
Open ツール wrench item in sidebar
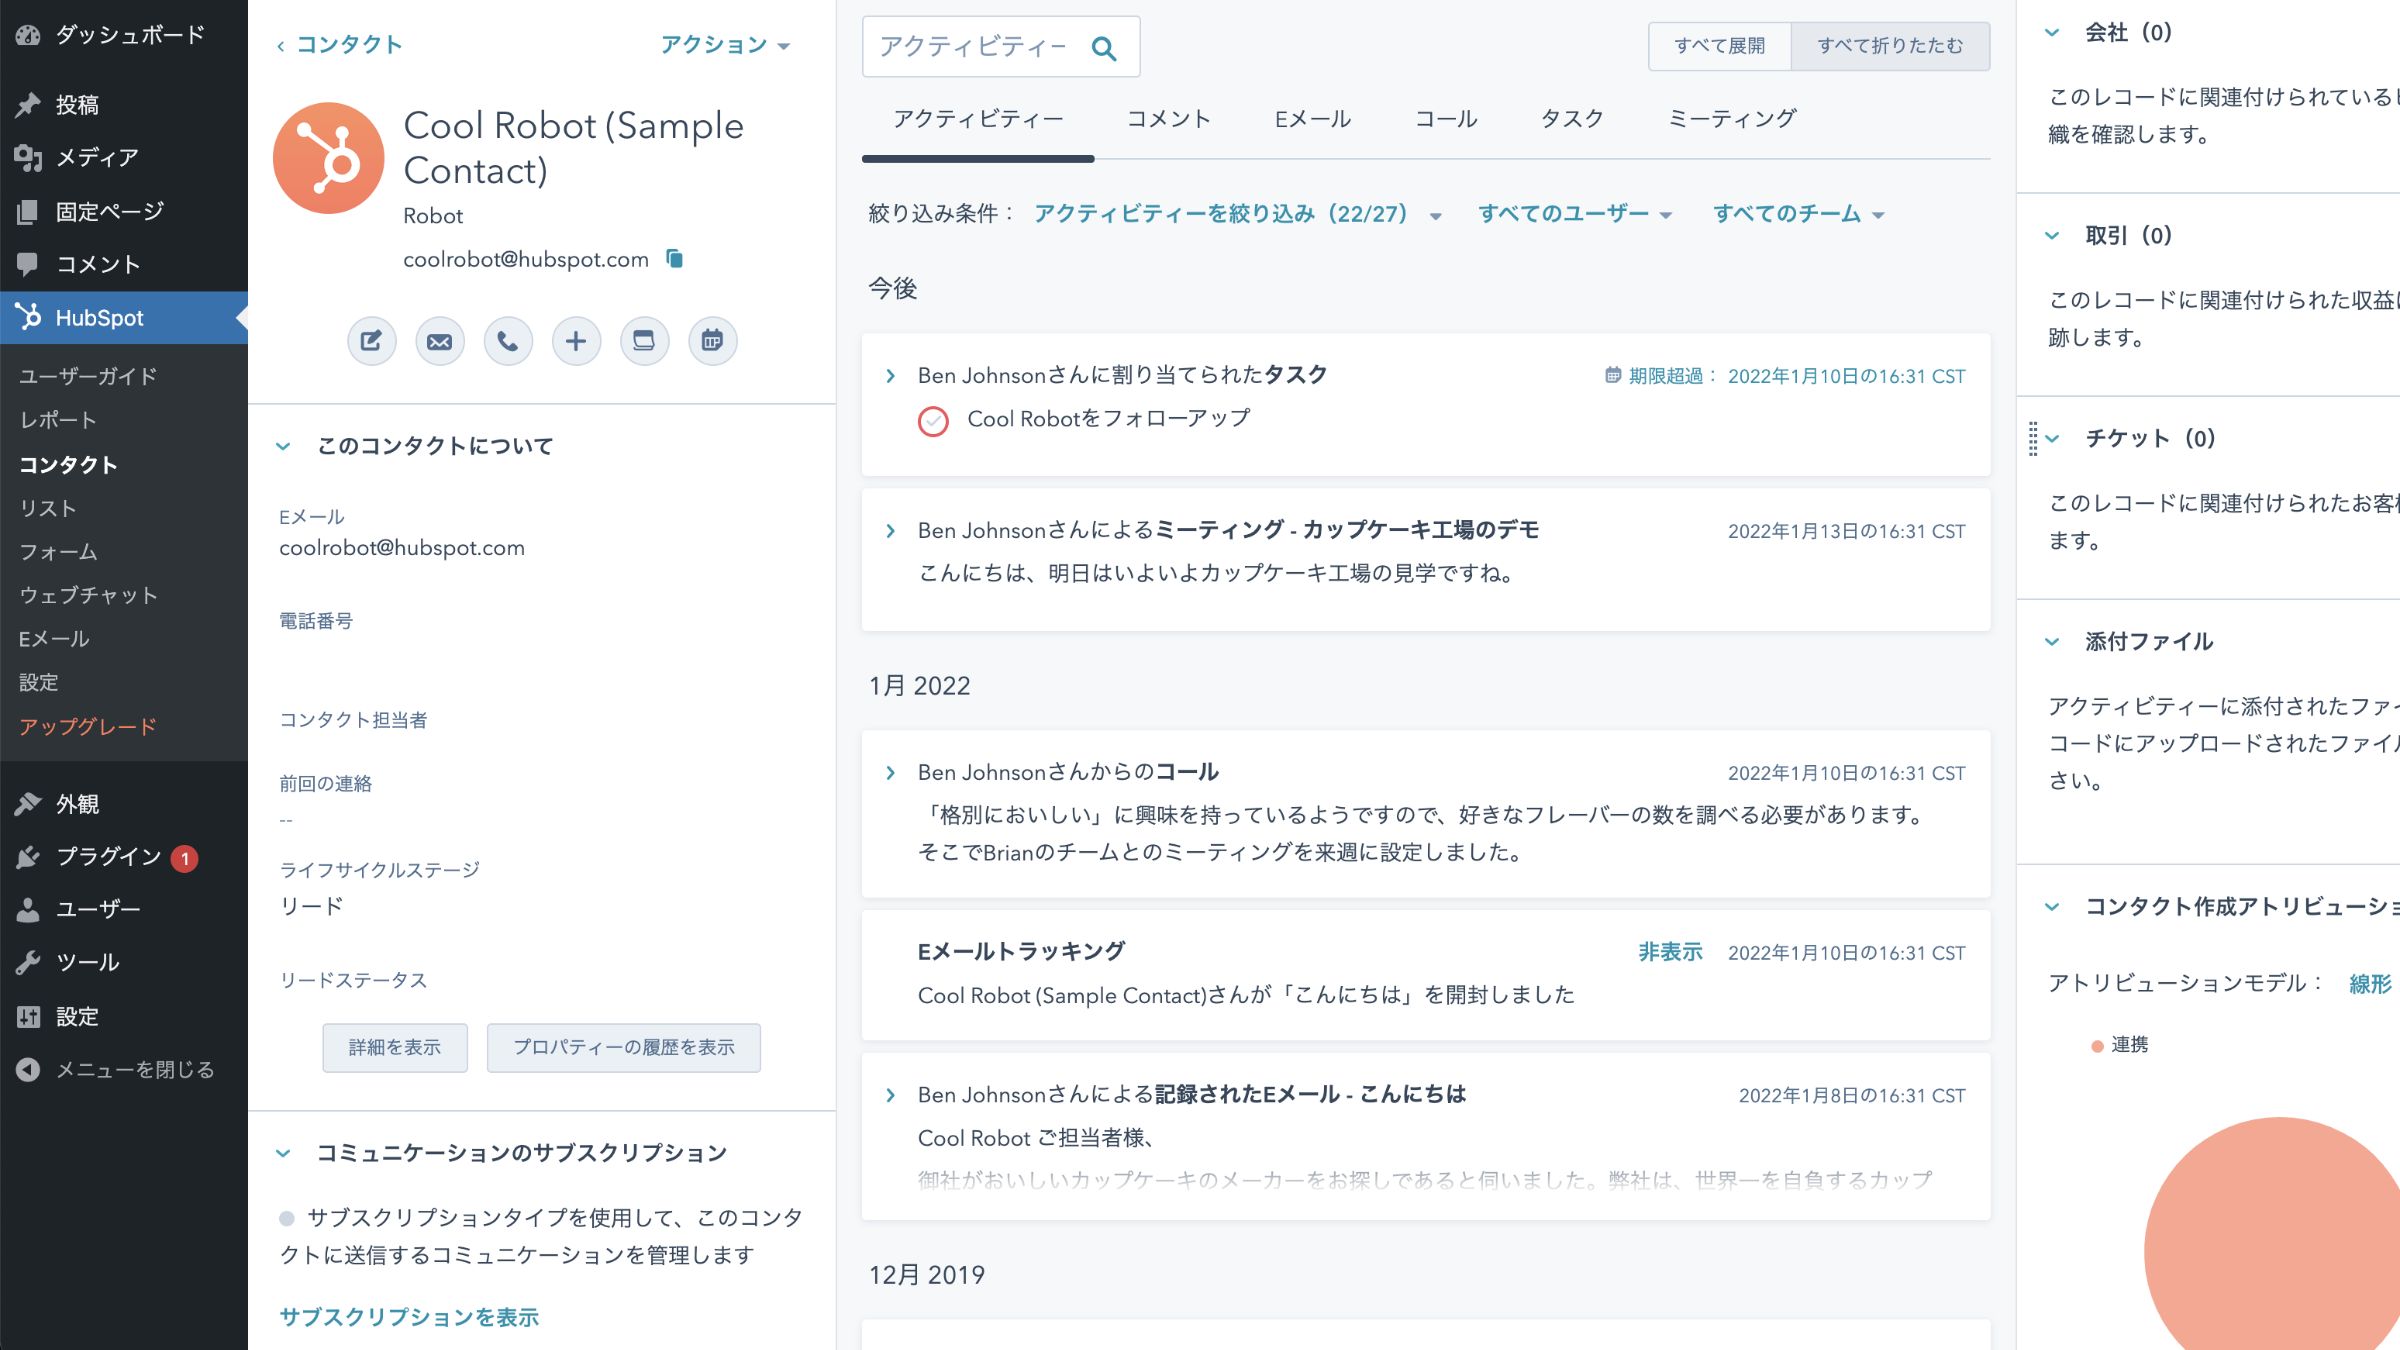coord(124,962)
